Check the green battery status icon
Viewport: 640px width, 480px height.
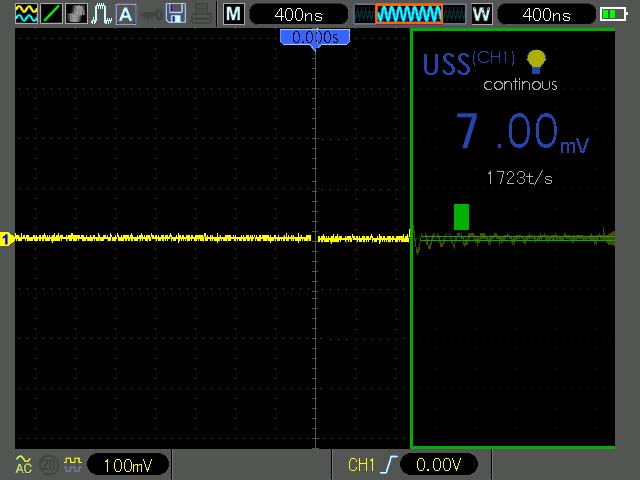(613, 14)
